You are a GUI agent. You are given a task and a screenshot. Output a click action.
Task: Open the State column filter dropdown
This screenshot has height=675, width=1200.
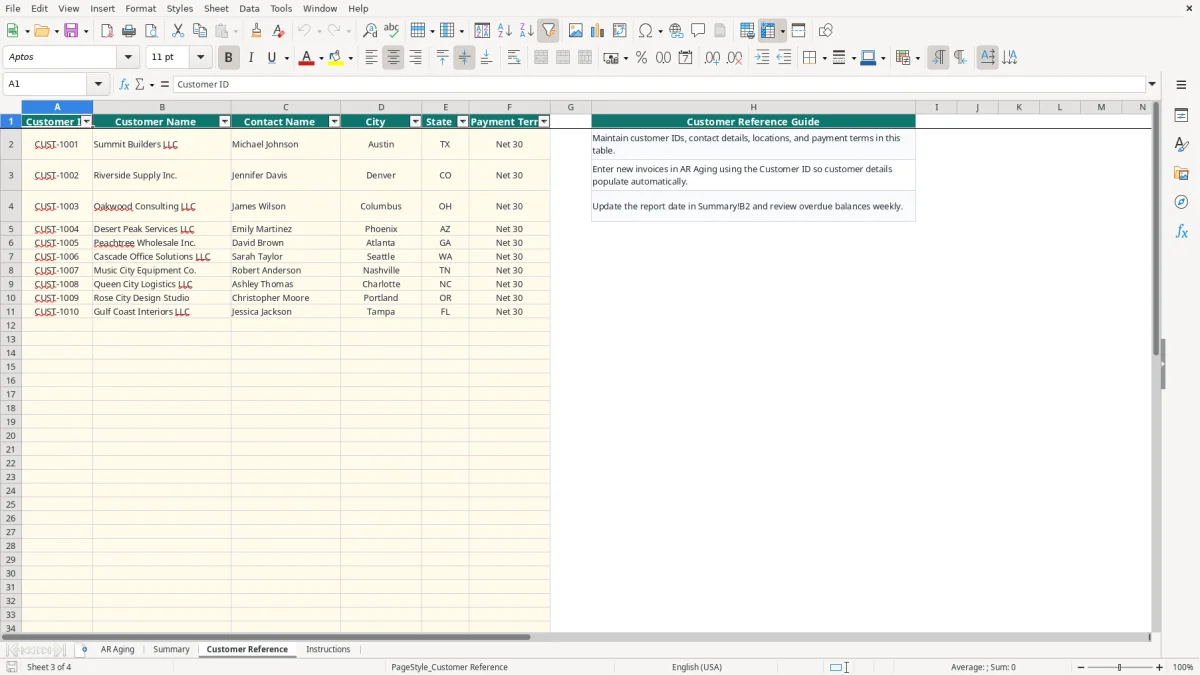(462, 122)
